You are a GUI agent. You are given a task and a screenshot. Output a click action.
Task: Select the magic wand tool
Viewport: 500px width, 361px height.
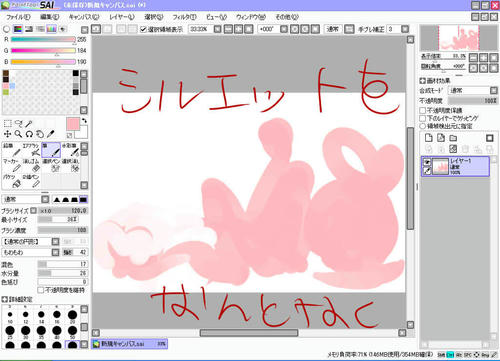(29, 124)
